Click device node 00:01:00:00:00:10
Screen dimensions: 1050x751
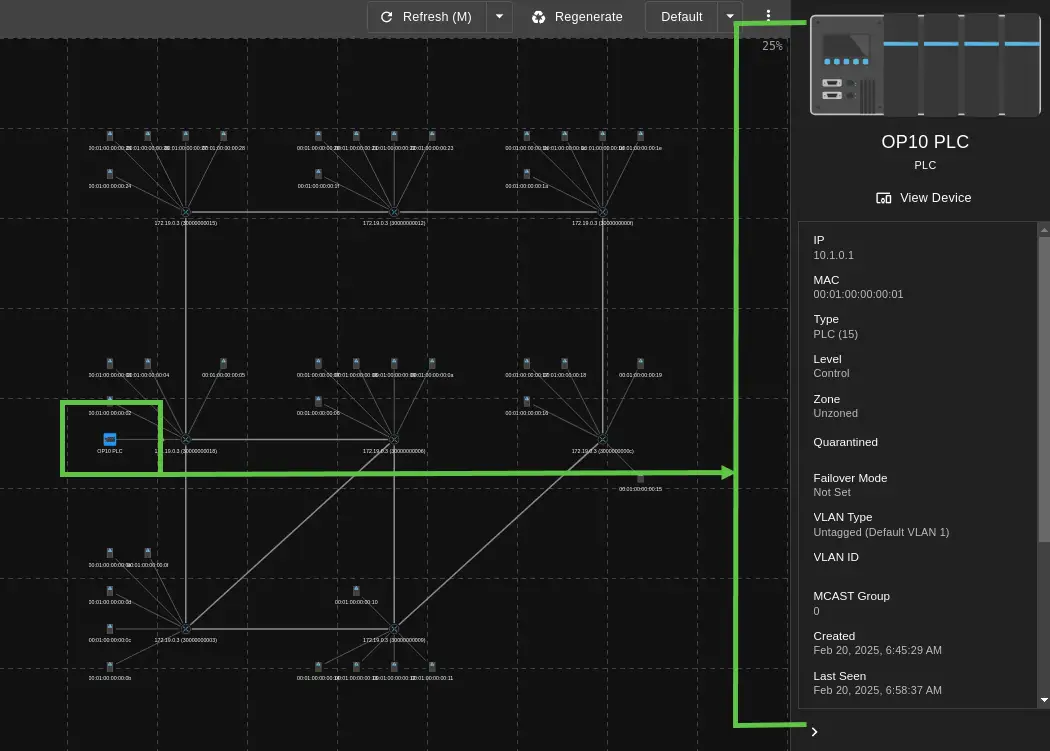[x=356, y=591]
